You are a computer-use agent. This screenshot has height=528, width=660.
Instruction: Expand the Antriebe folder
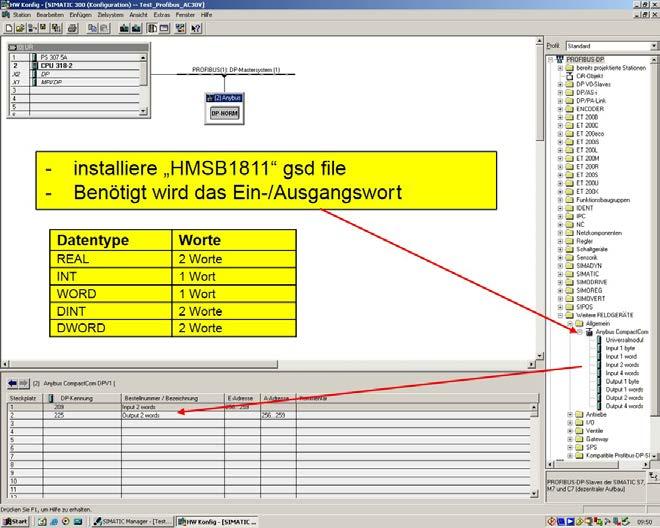click(x=570, y=414)
